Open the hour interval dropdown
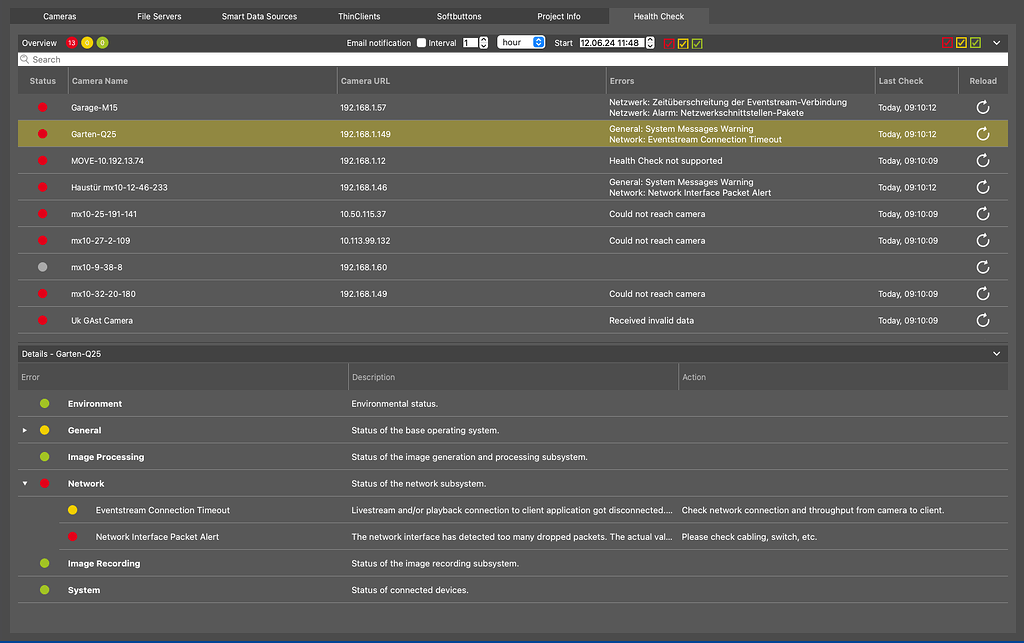 pos(521,43)
